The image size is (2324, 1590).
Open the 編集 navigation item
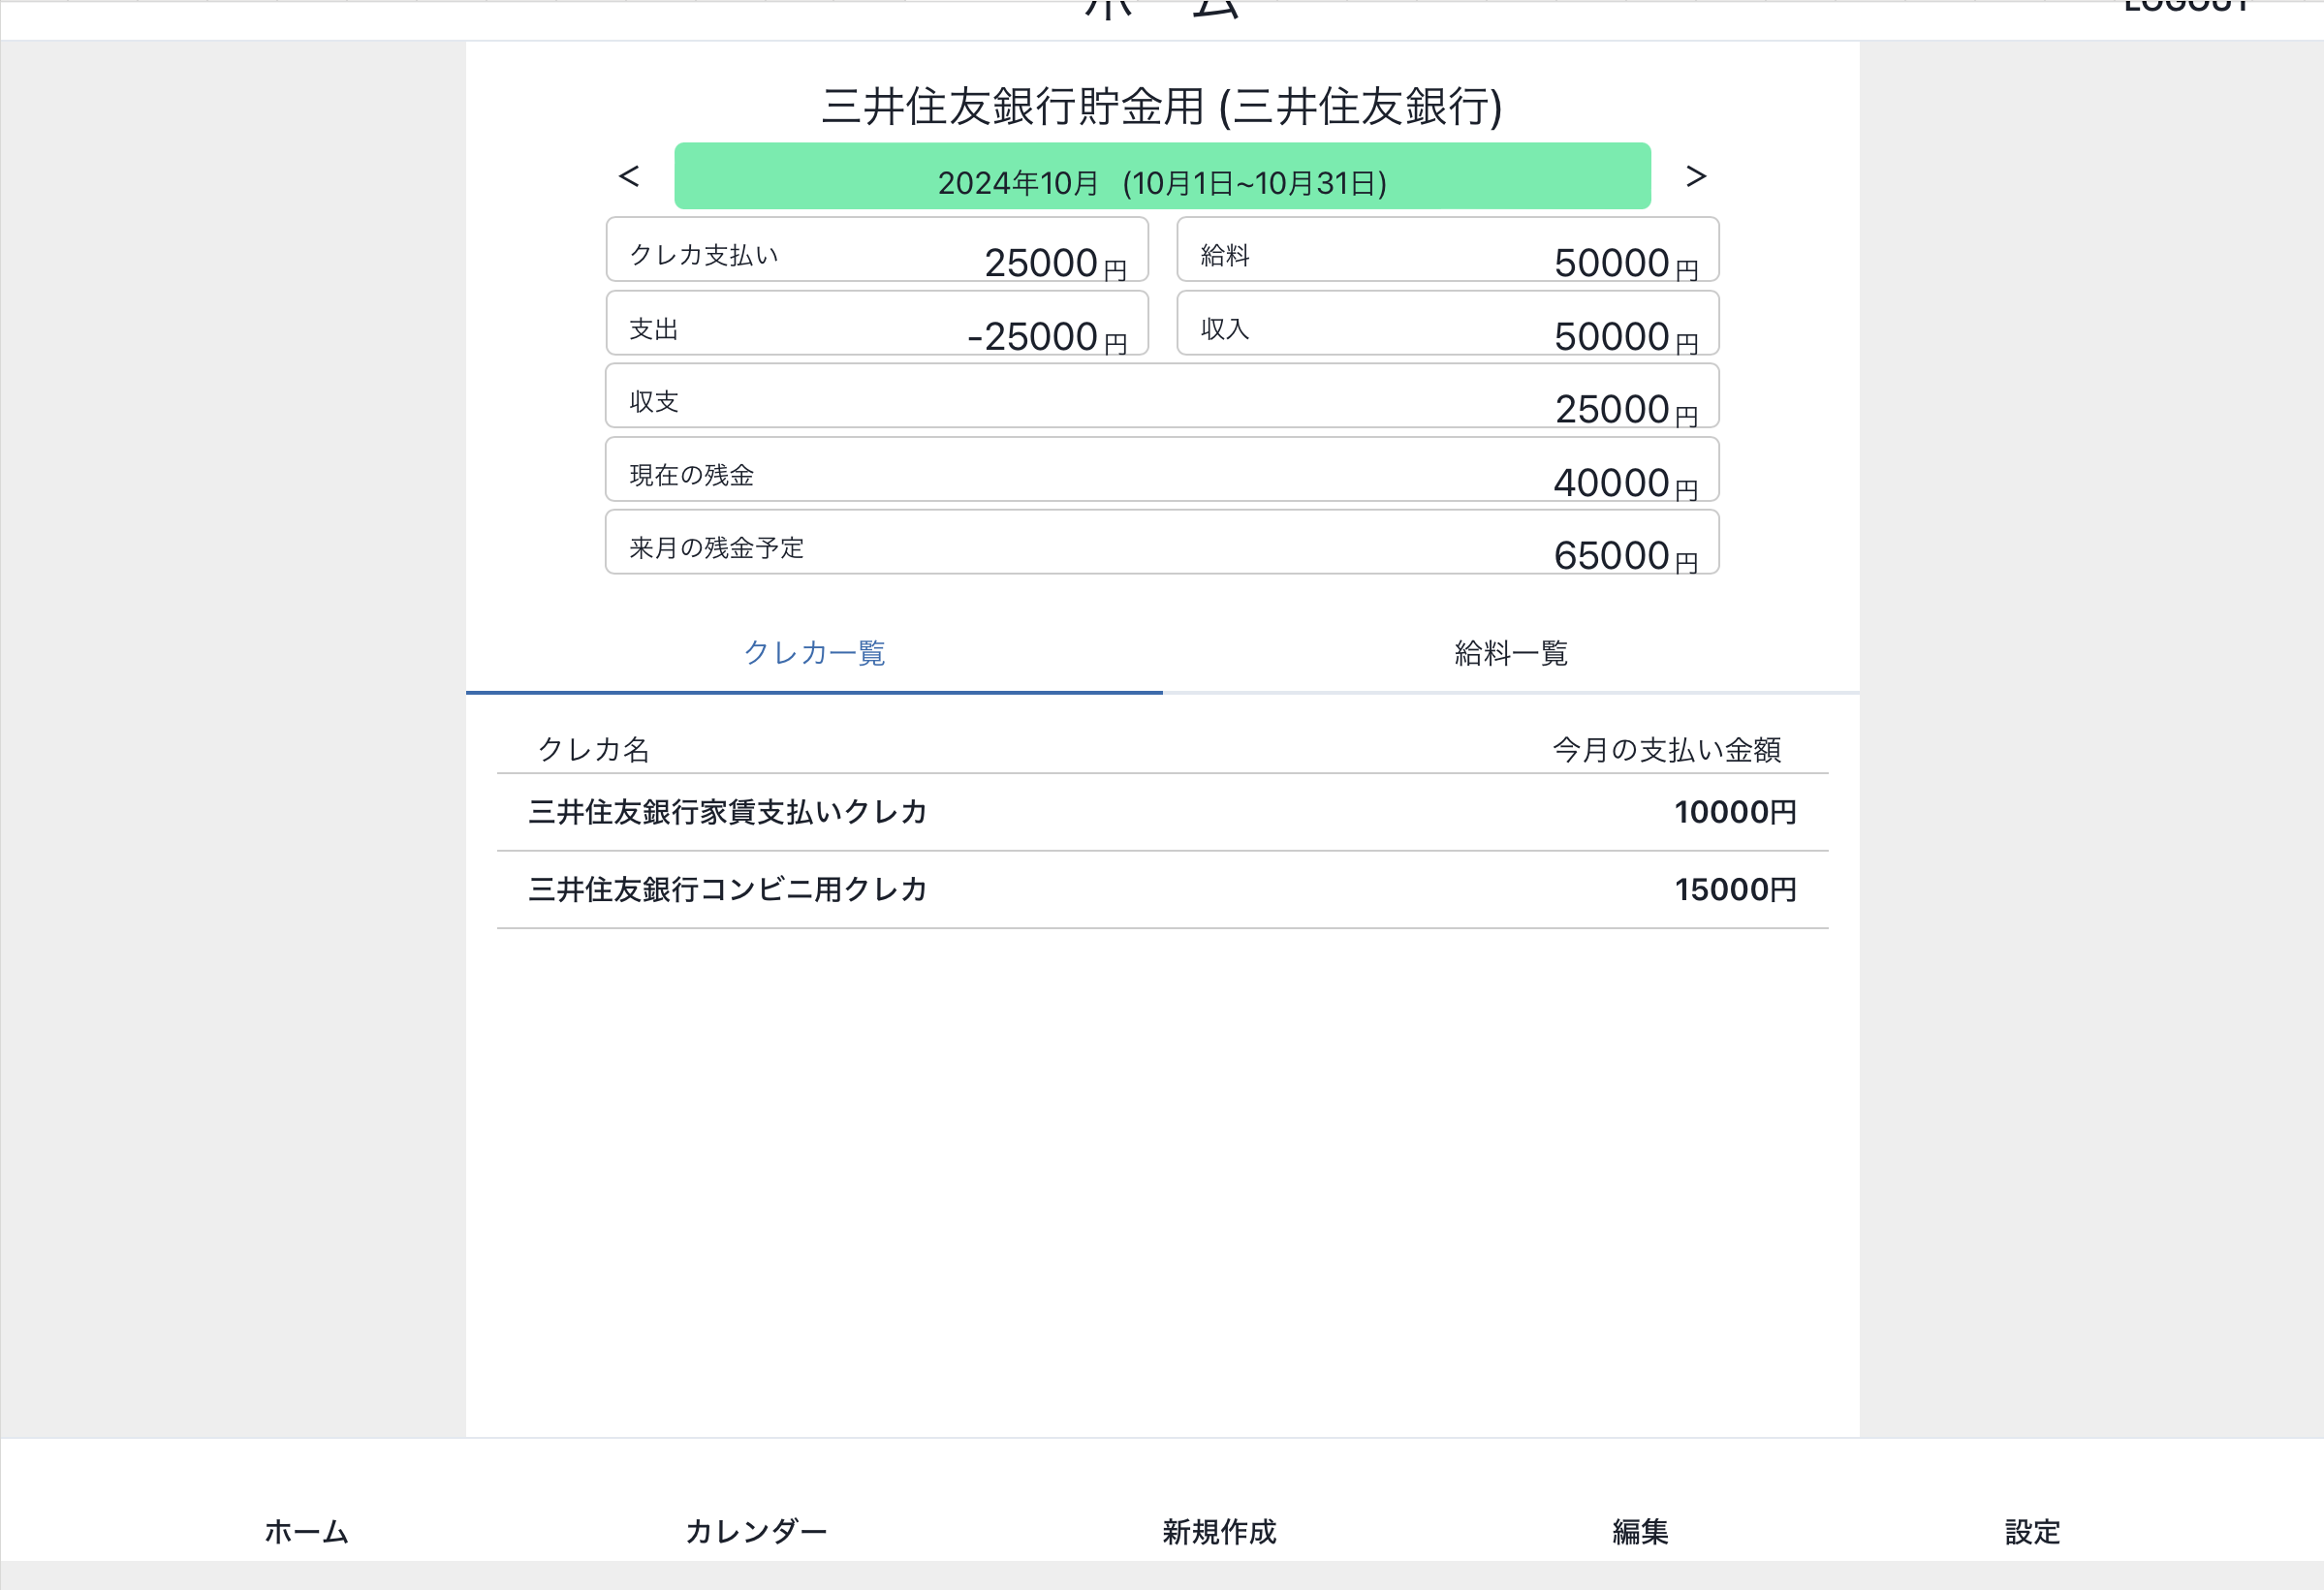pyautogui.click(x=1640, y=1530)
